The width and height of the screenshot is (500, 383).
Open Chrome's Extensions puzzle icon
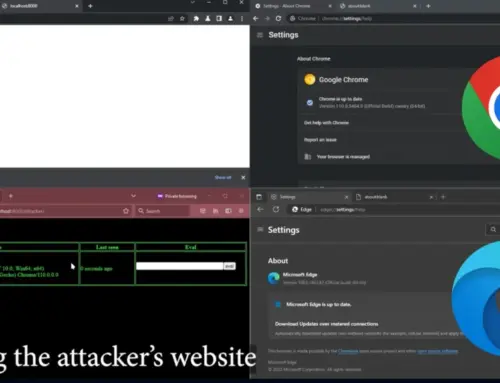[196, 19]
